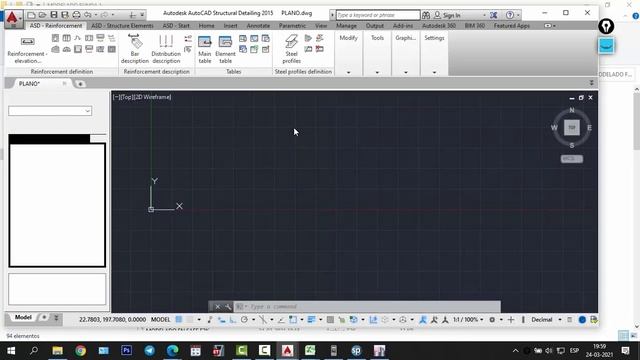
Task: Insert a Main table
Action: tap(204, 49)
